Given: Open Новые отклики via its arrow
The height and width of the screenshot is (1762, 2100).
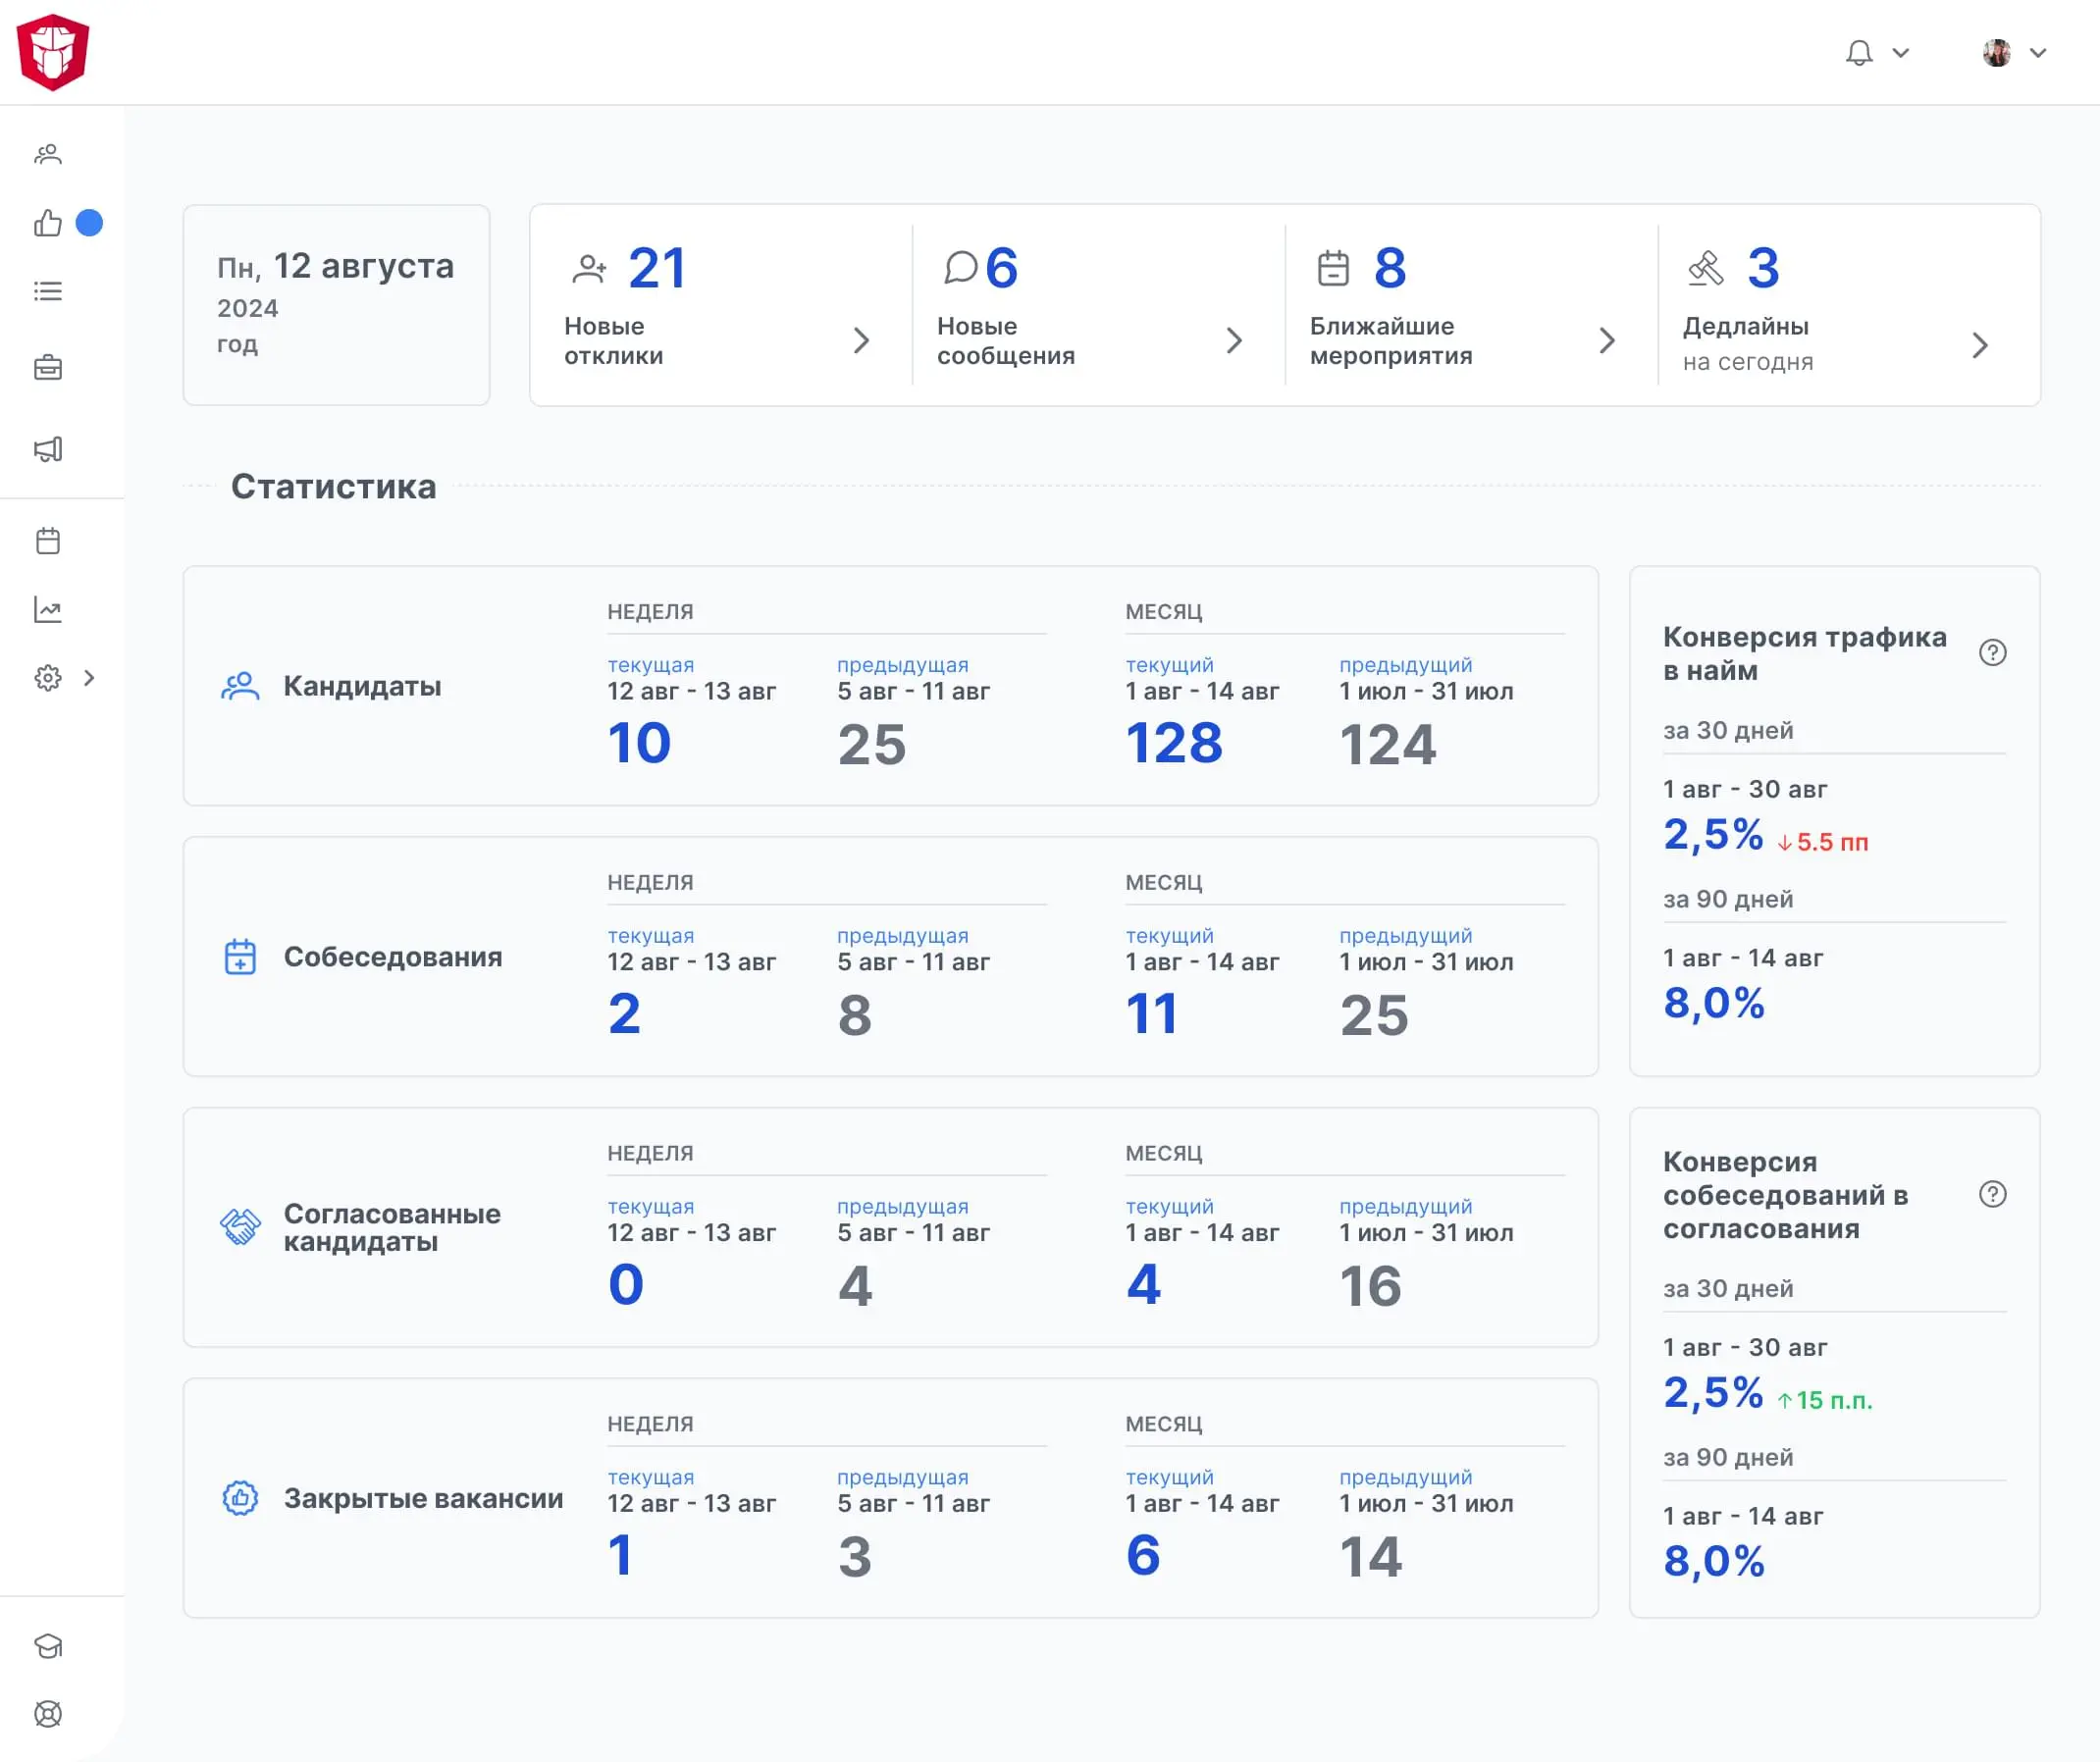Looking at the screenshot, I should click(x=861, y=341).
